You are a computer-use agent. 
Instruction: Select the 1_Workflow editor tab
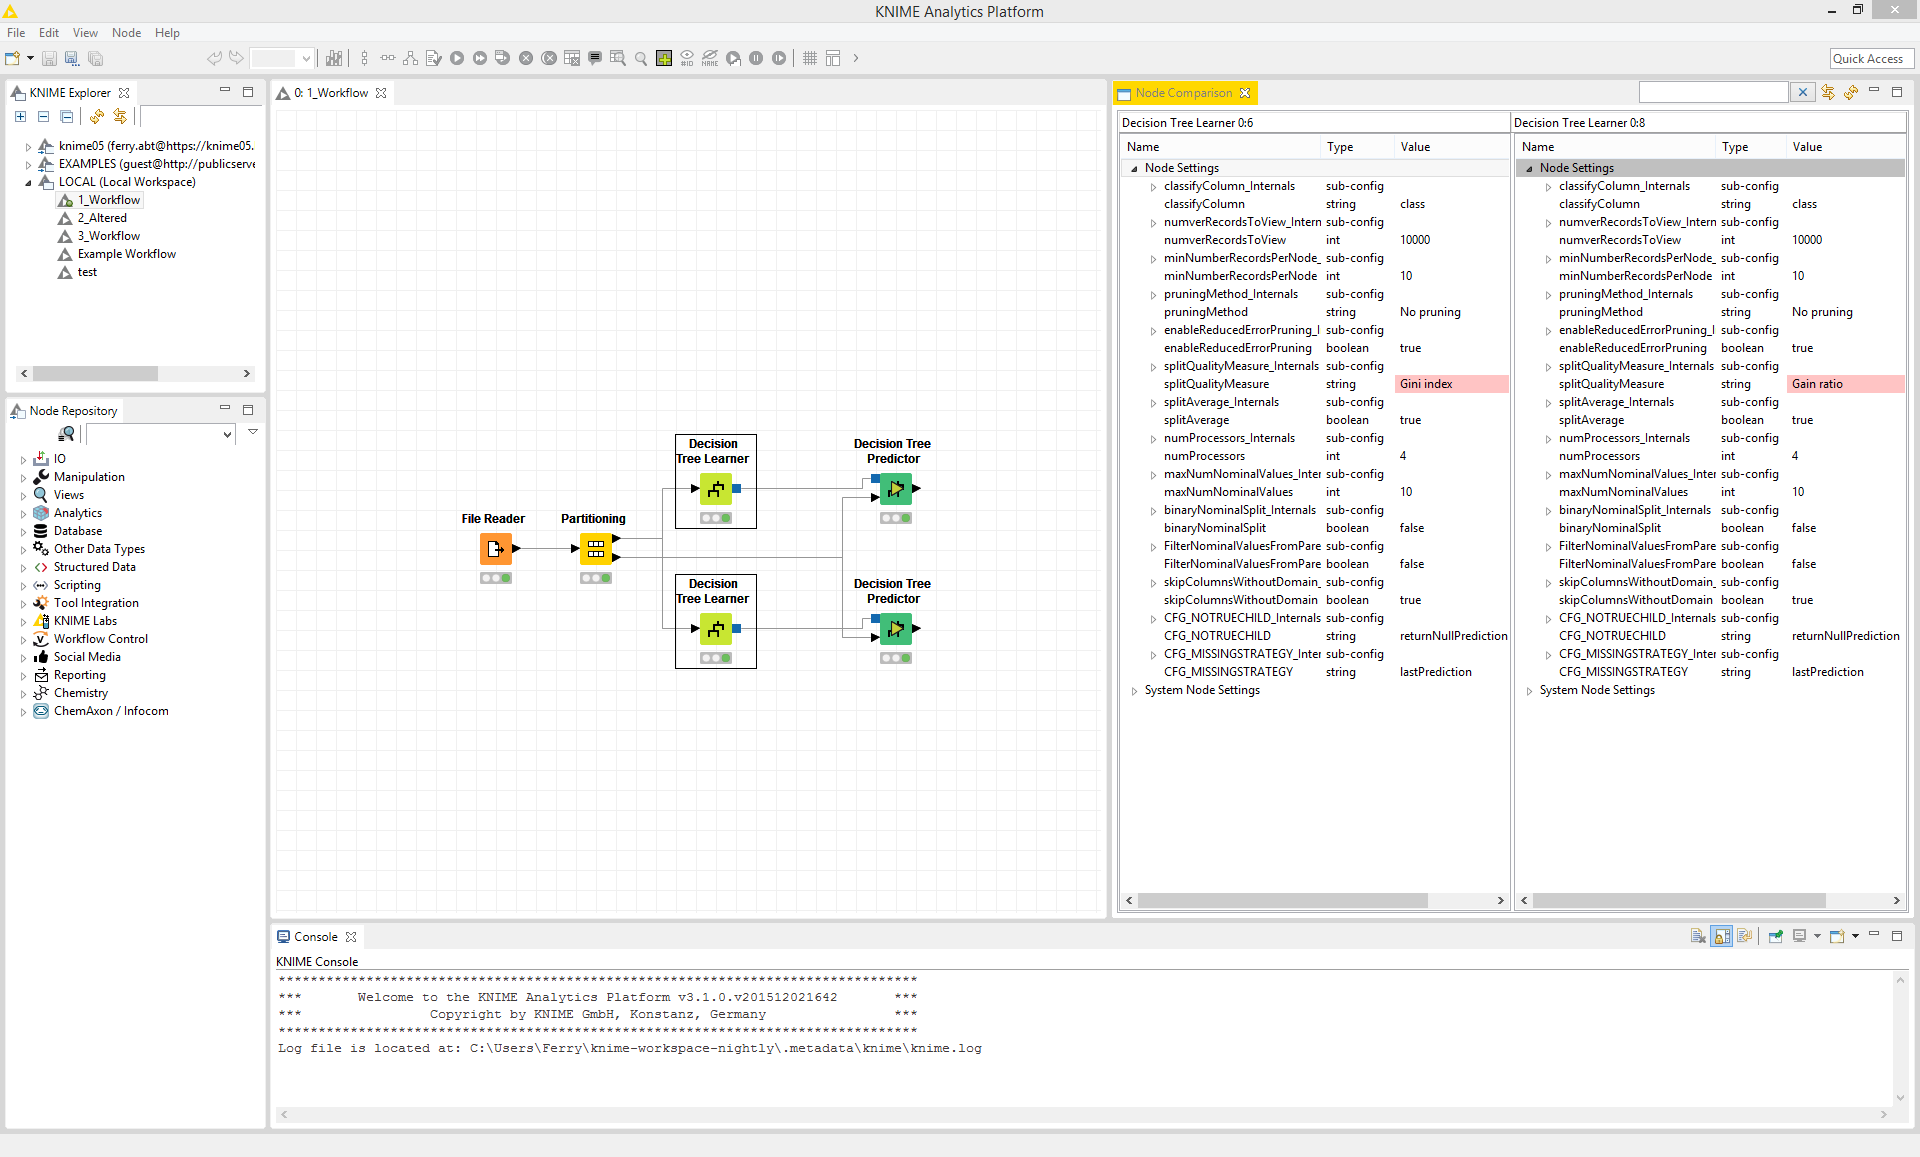tap(331, 93)
